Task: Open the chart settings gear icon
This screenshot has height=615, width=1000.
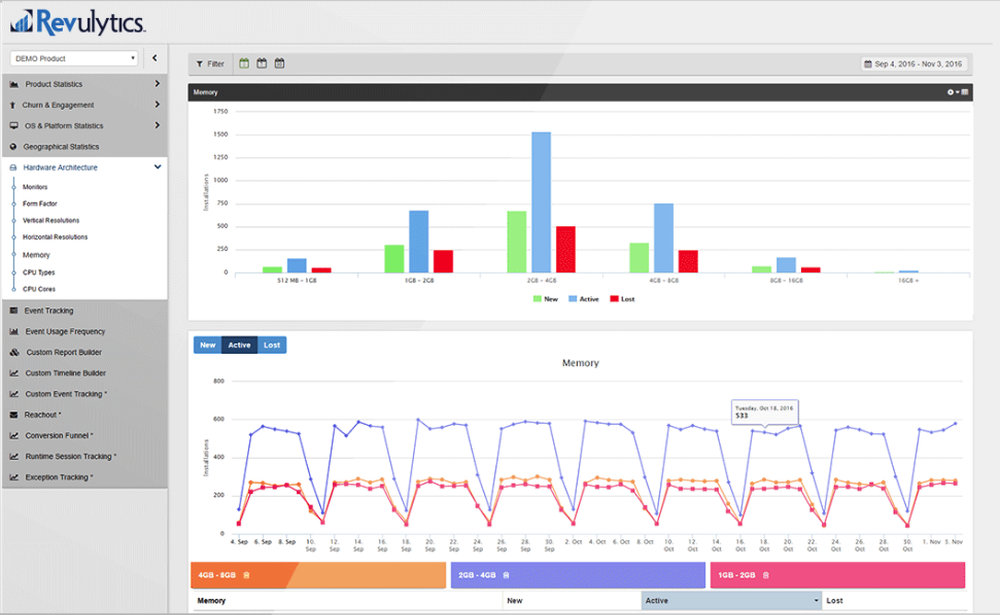Action: click(x=950, y=92)
